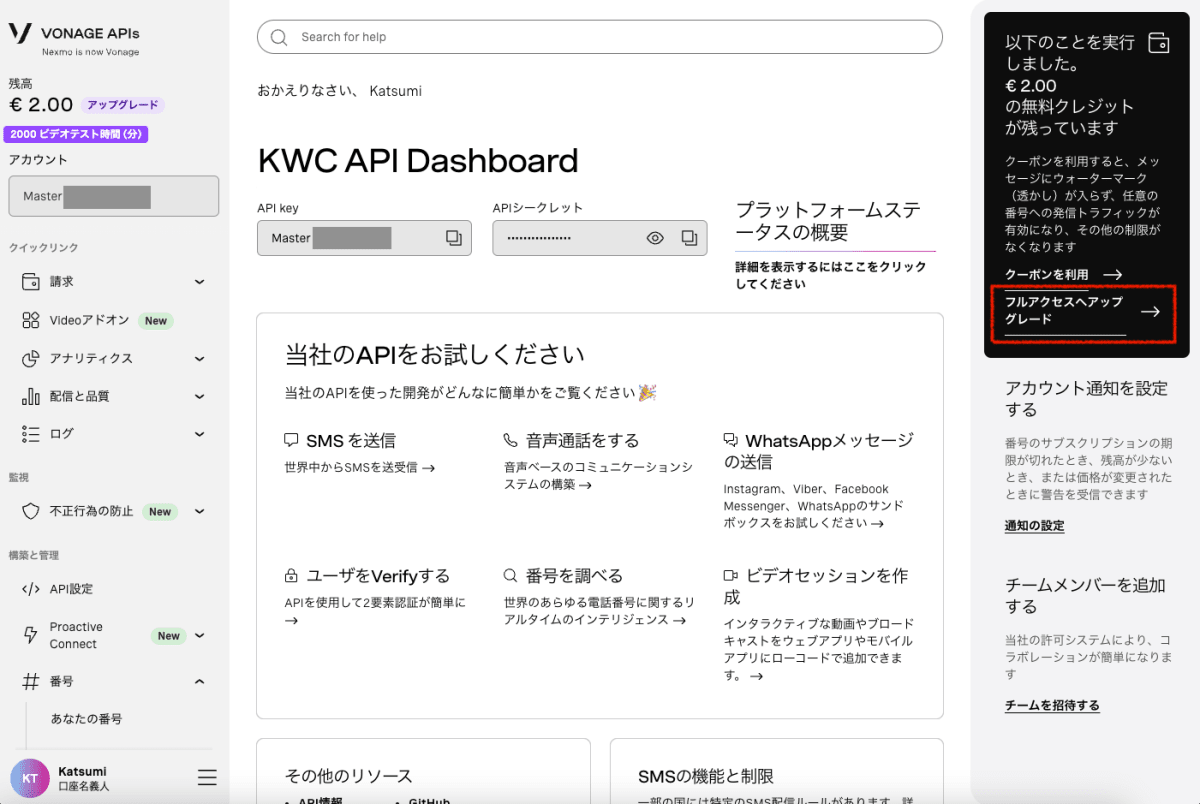1200x804 pixels.
Task: Reveal API secret with the eye icon
Action: (655, 238)
